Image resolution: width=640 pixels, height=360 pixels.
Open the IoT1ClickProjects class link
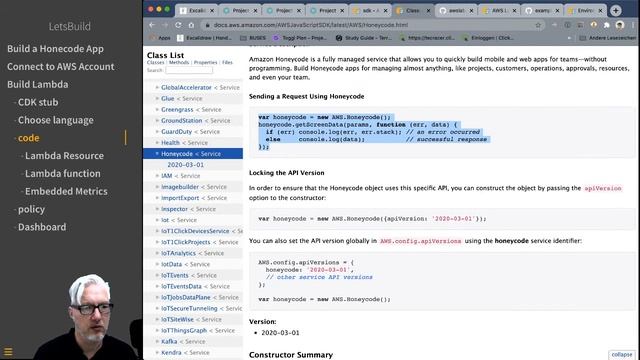point(186,242)
